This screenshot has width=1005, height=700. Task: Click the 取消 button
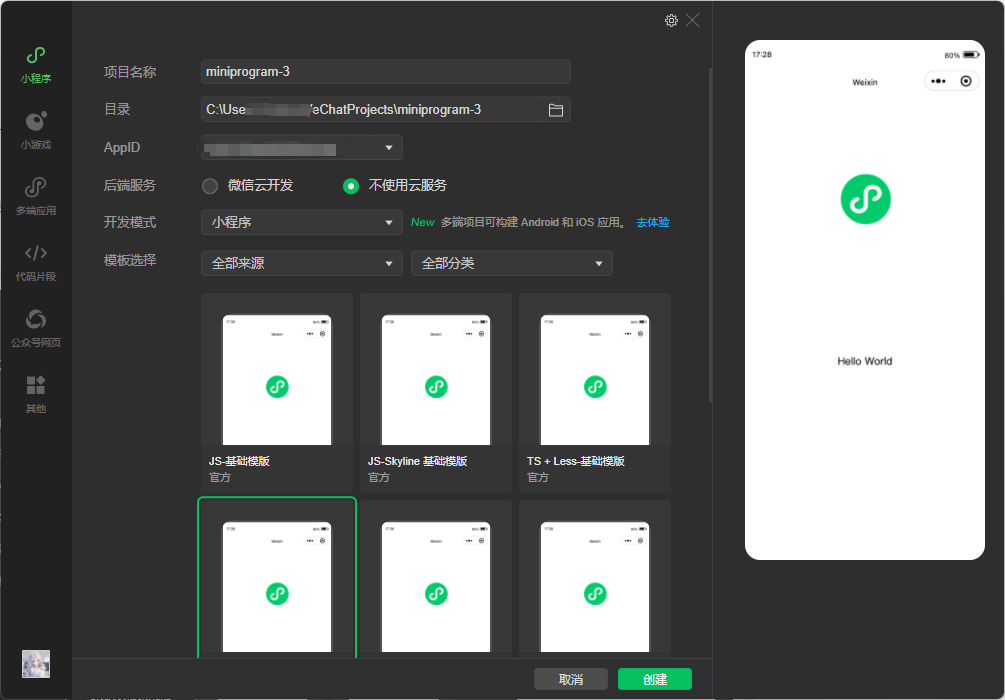point(571,679)
